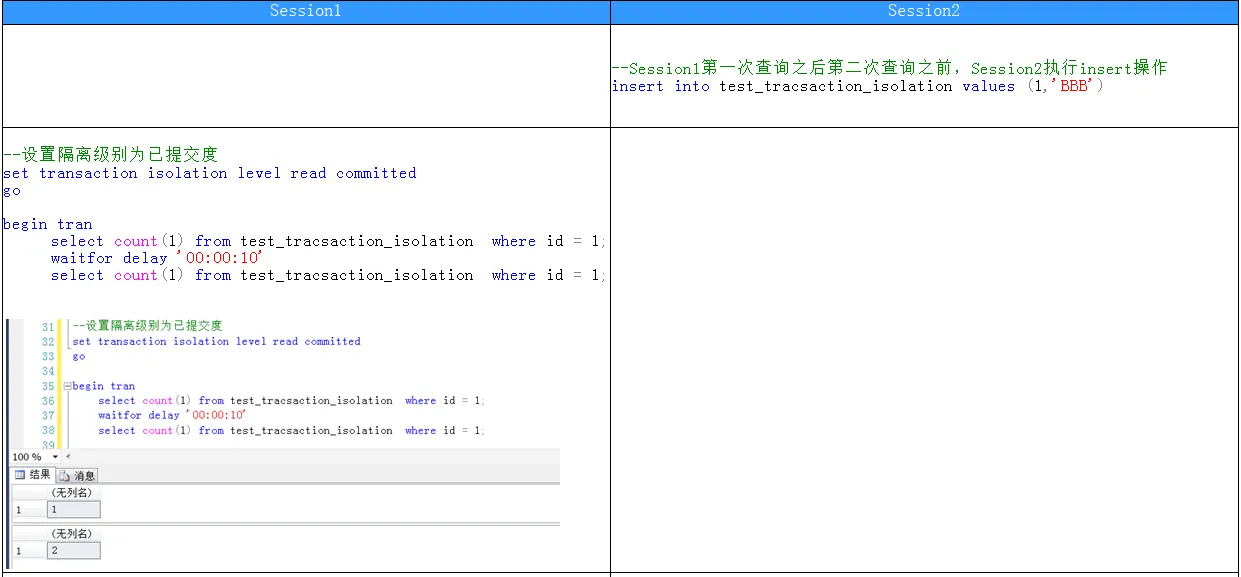Image resolution: width=1241 pixels, height=577 pixels.
Task: Click the 结果 tab grid icon
Action: (x=19, y=475)
